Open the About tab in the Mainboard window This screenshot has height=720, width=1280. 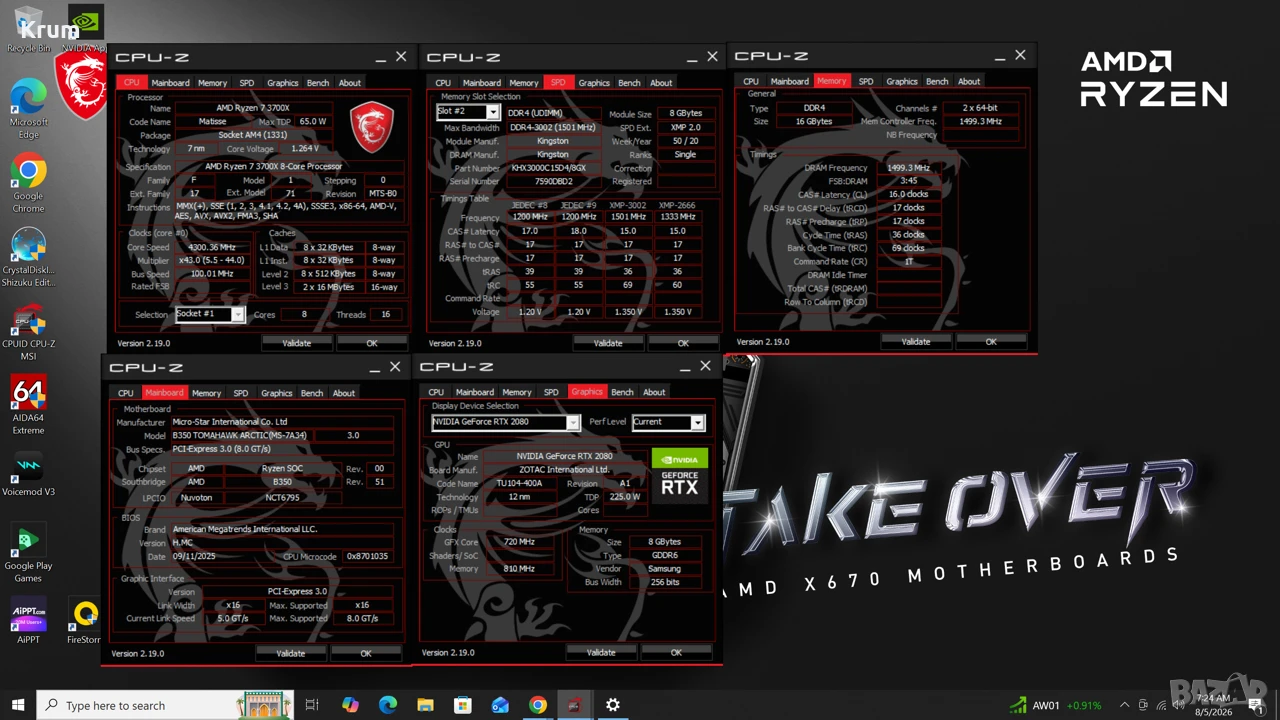344,393
